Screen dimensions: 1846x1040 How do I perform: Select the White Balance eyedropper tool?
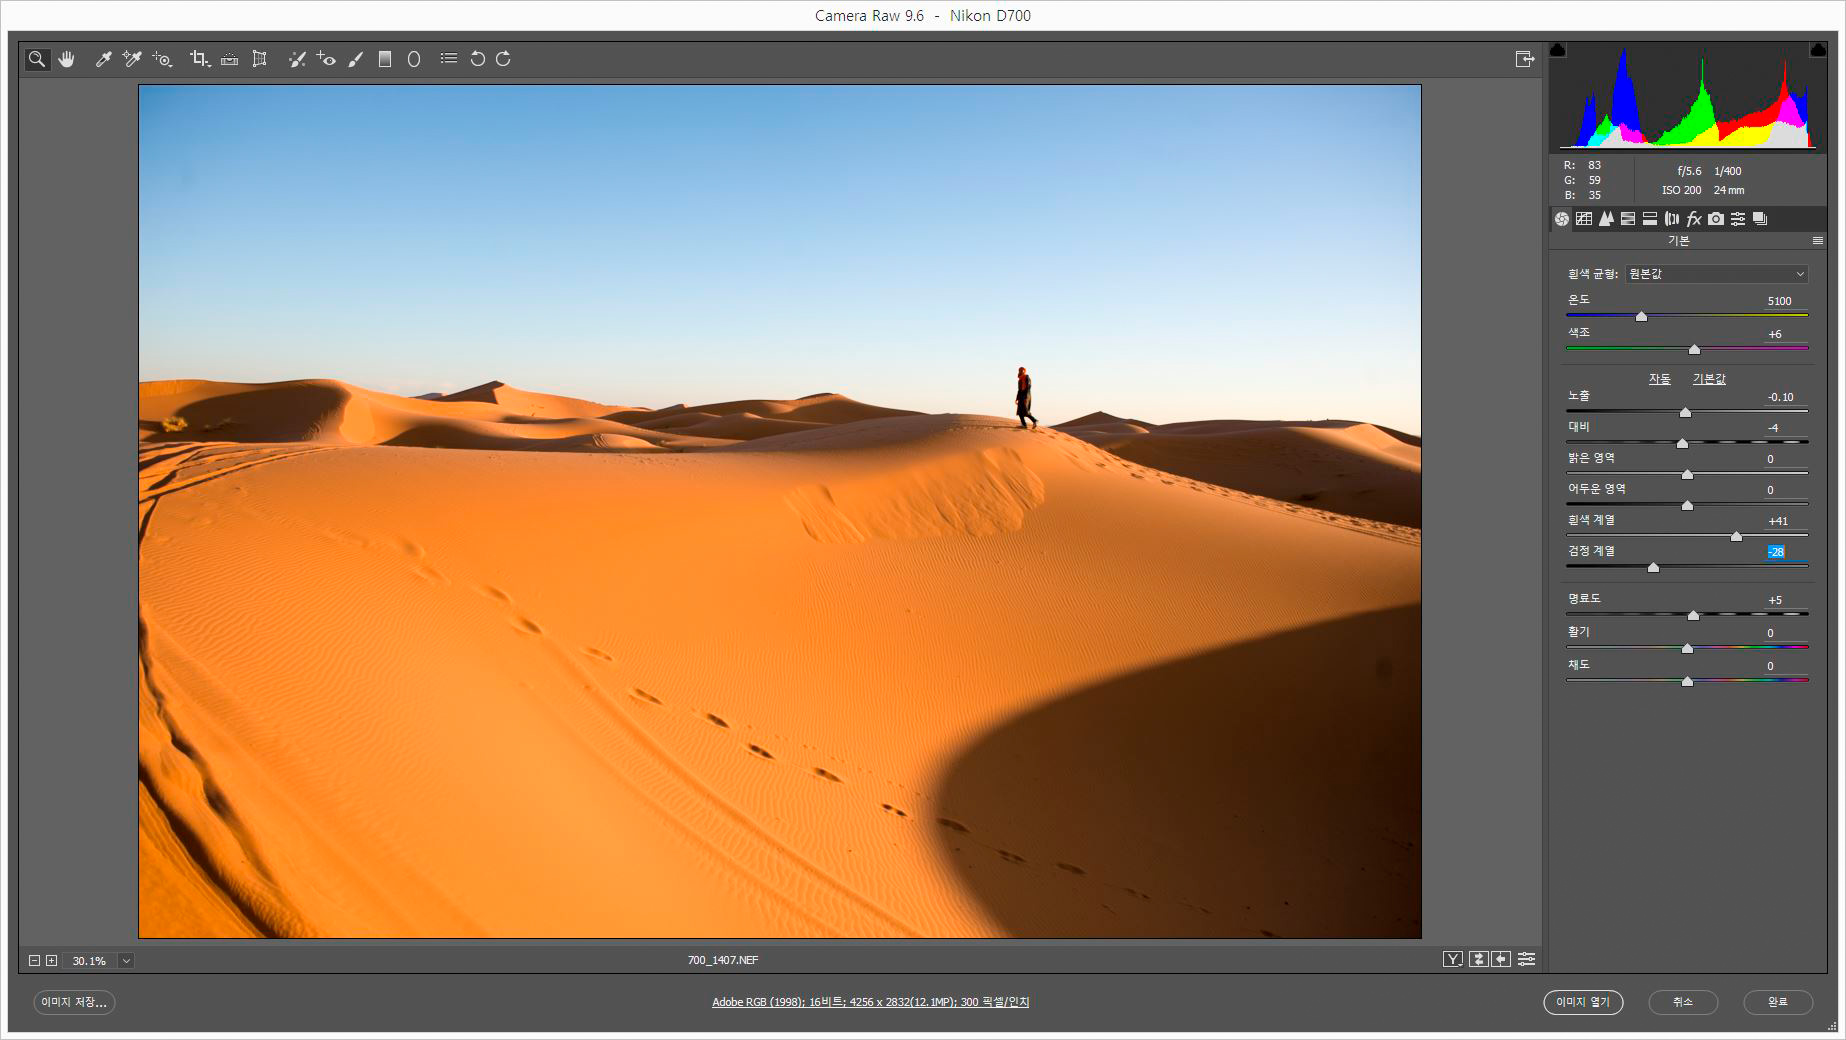coord(103,59)
